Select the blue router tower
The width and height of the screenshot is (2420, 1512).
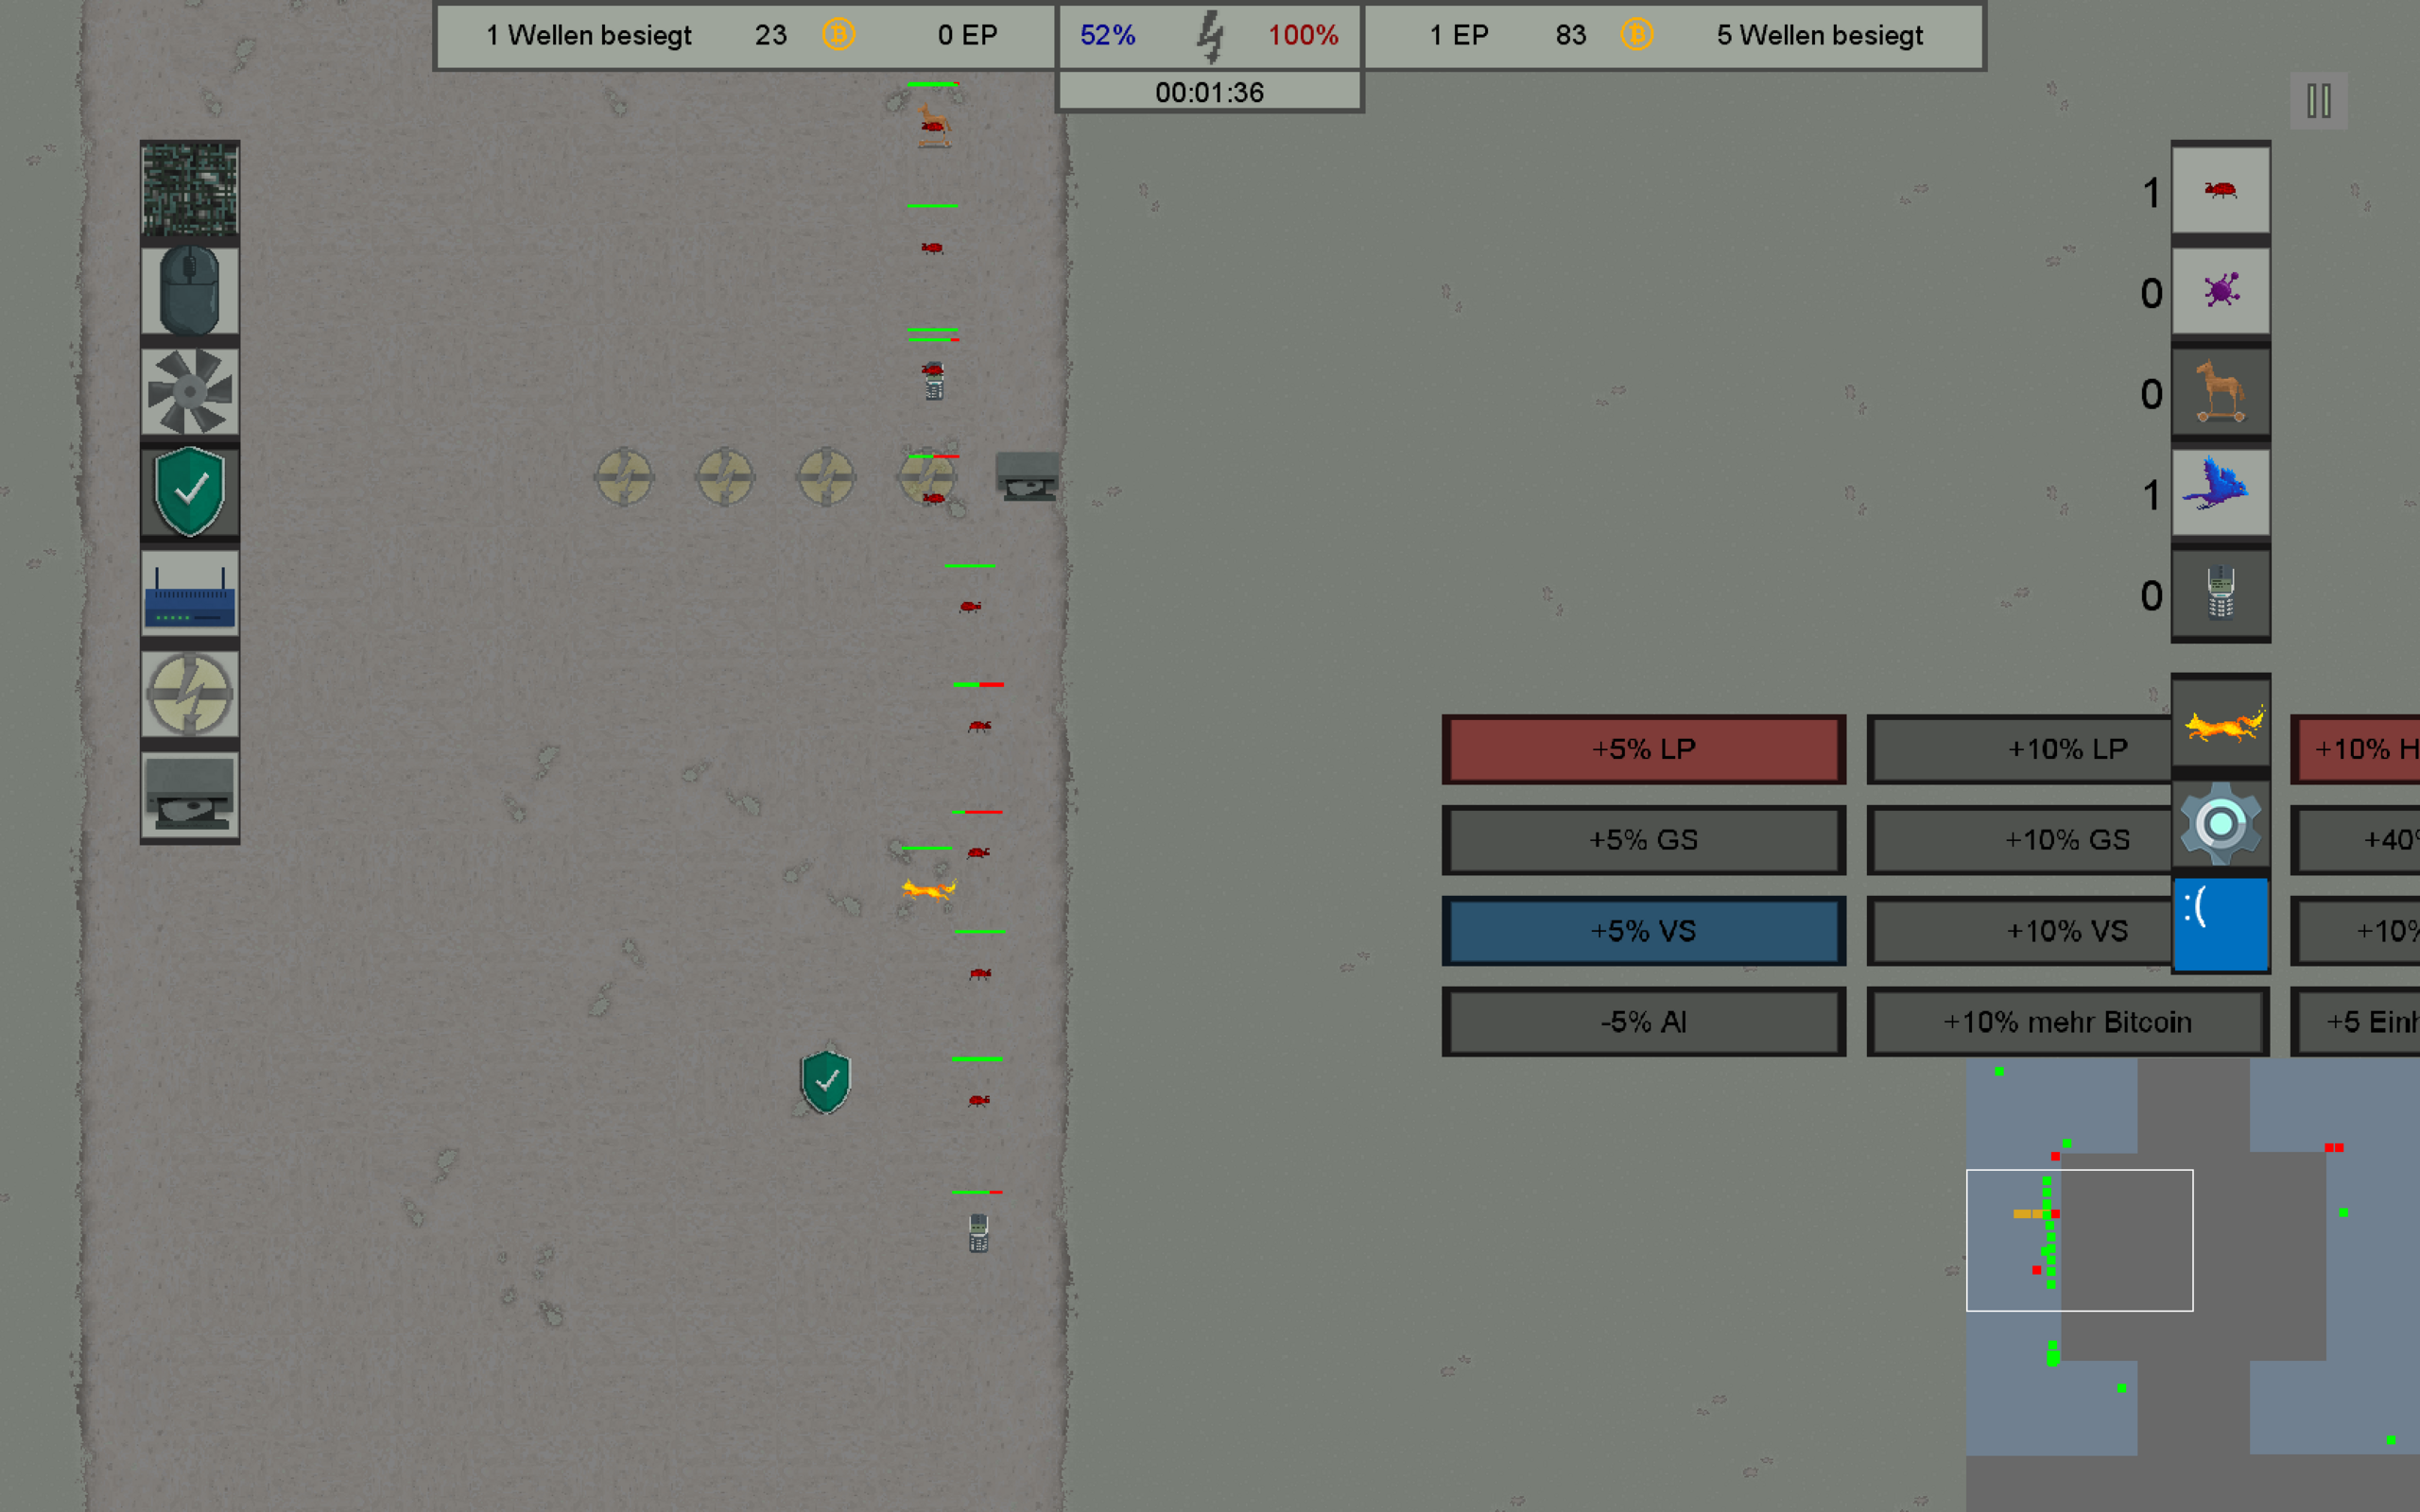tap(189, 593)
